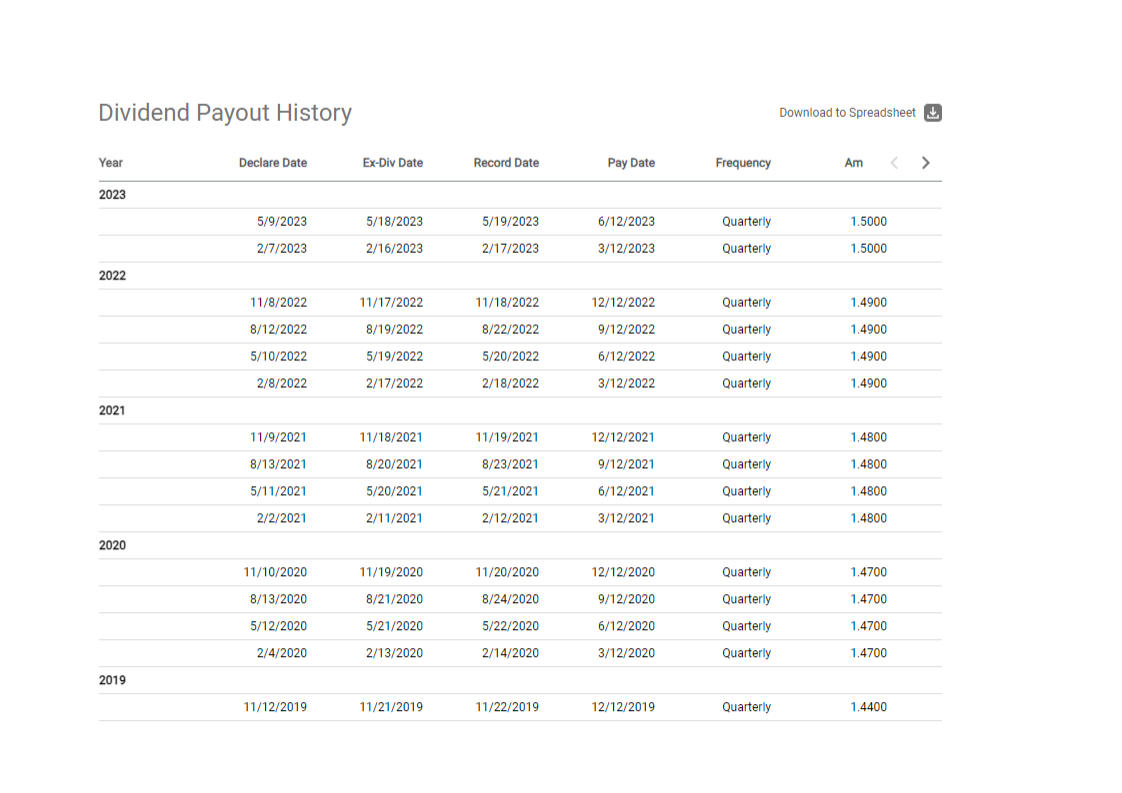The width and height of the screenshot is (1122, 793).
Task: Select the 2020 year group row
Action: pos(520,545)
